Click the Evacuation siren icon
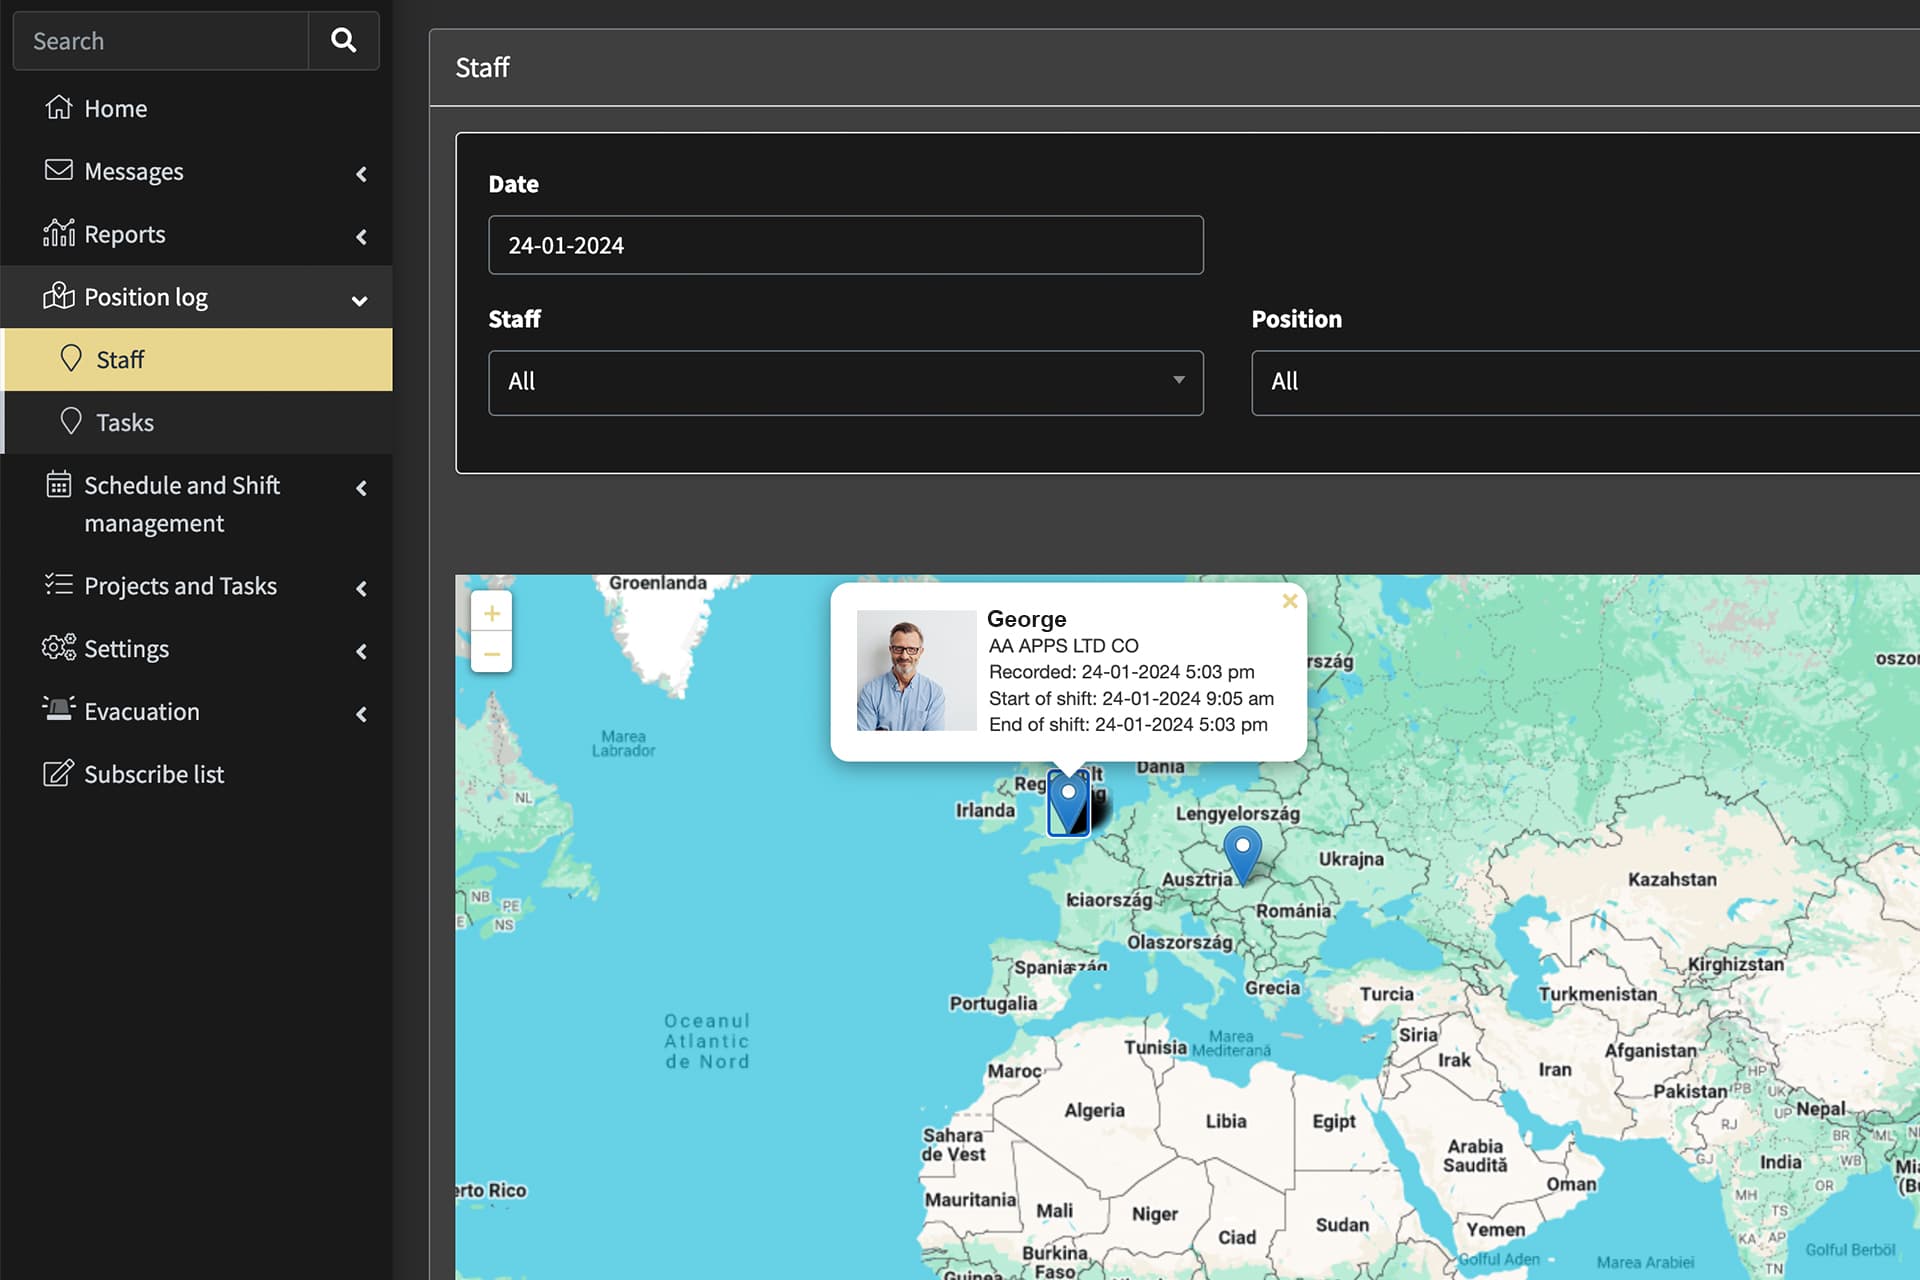This screenshot has width=1920, height=1280. pos(59,710)
